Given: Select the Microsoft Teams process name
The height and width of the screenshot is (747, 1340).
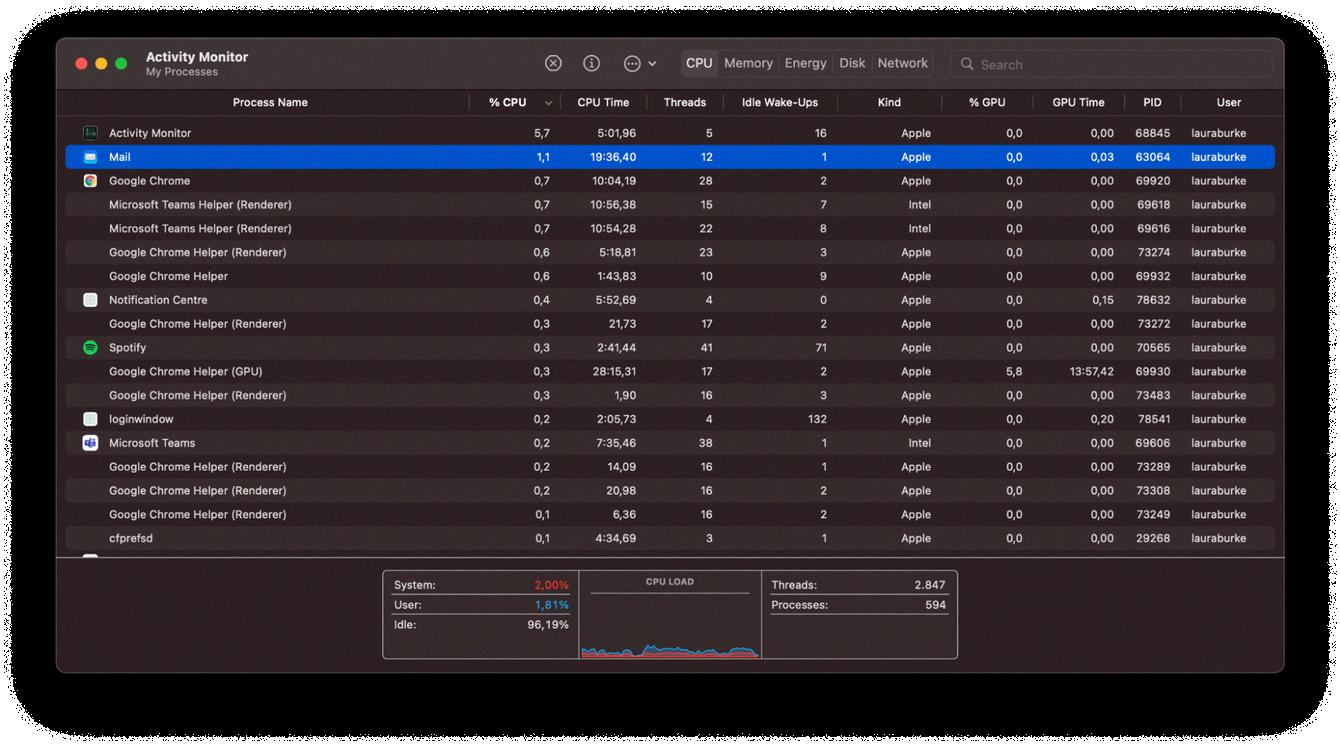Looking at the screenshot, I should (x=152, y=443).
